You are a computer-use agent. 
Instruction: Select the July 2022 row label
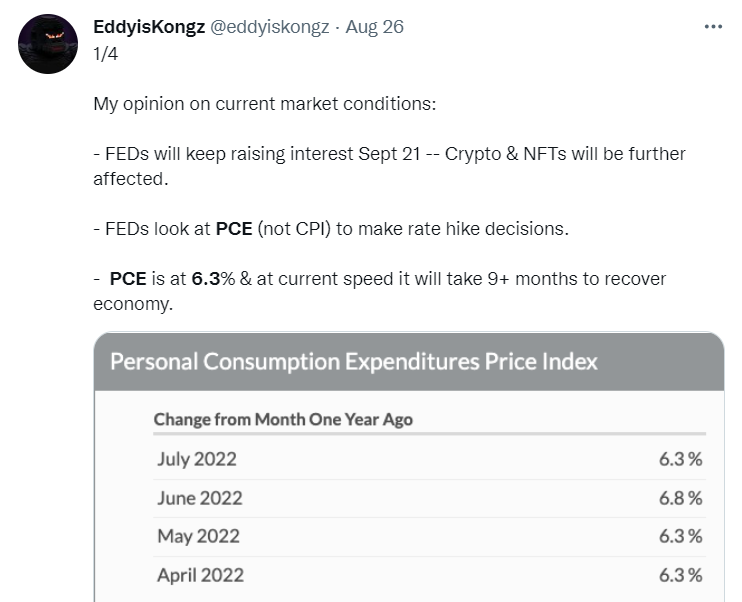197,459
